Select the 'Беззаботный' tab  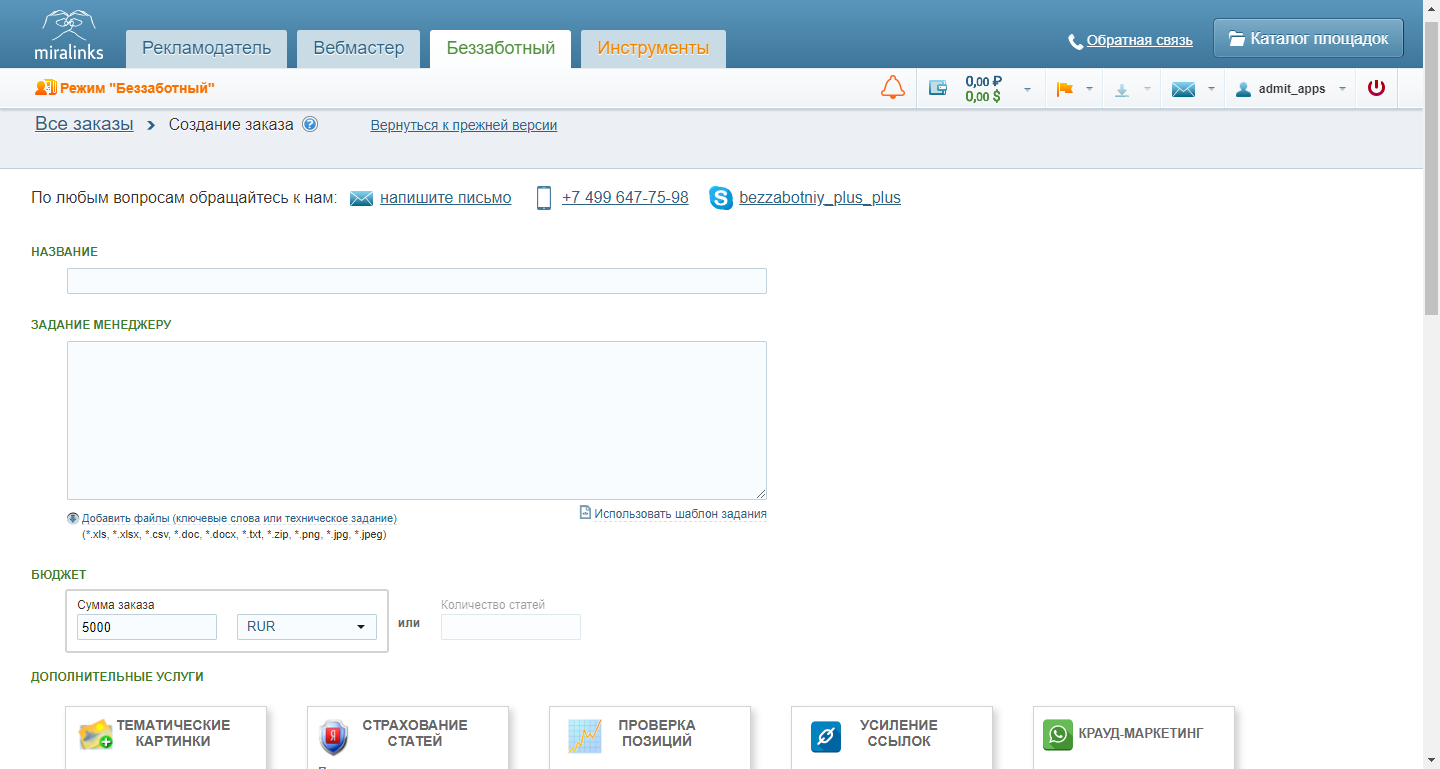(501, 48)
